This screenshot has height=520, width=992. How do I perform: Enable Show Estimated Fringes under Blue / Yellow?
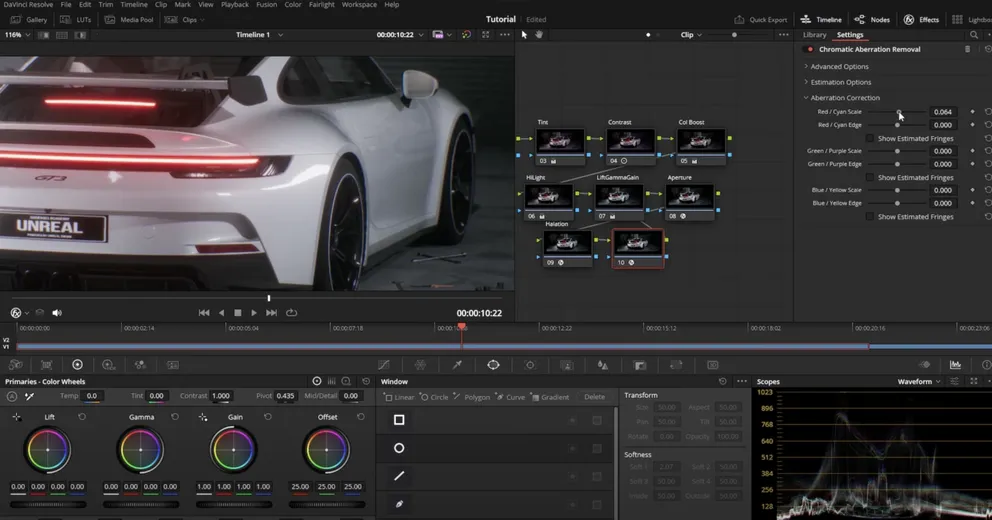(x=870, y=217)
